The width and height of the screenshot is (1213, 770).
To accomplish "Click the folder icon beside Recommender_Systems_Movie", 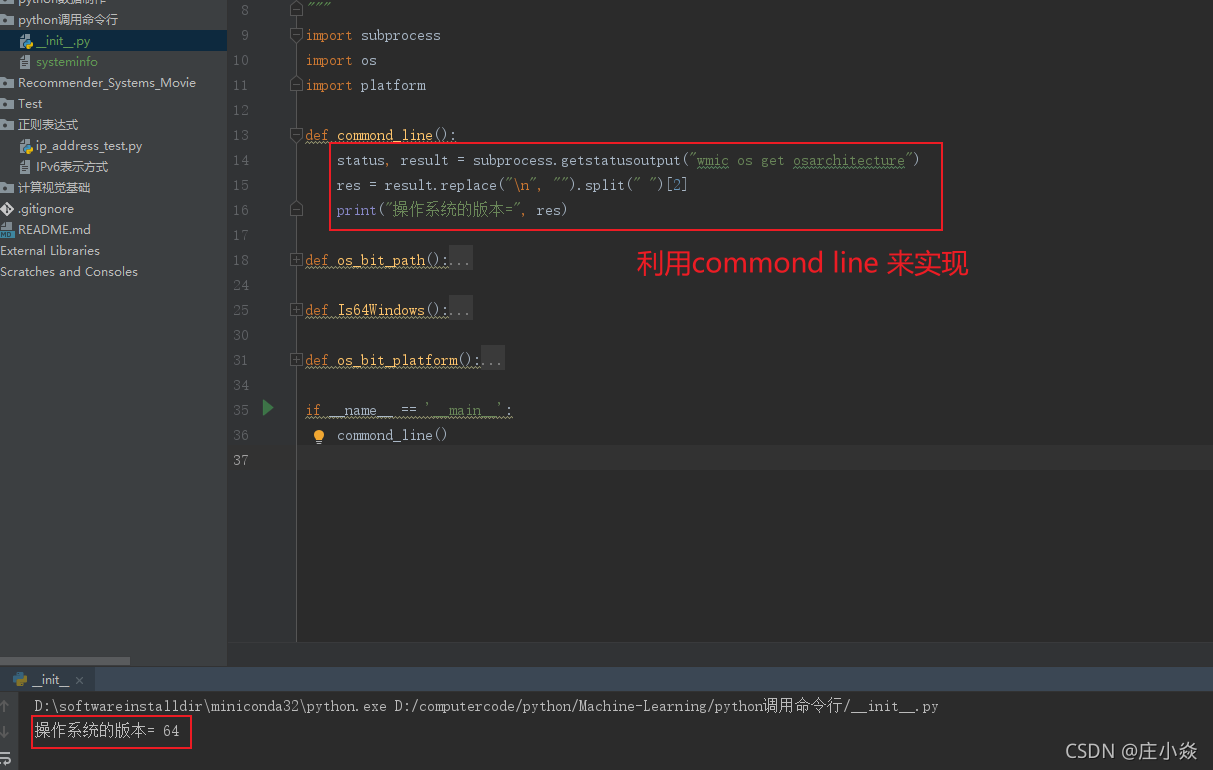I will [7, 83].
